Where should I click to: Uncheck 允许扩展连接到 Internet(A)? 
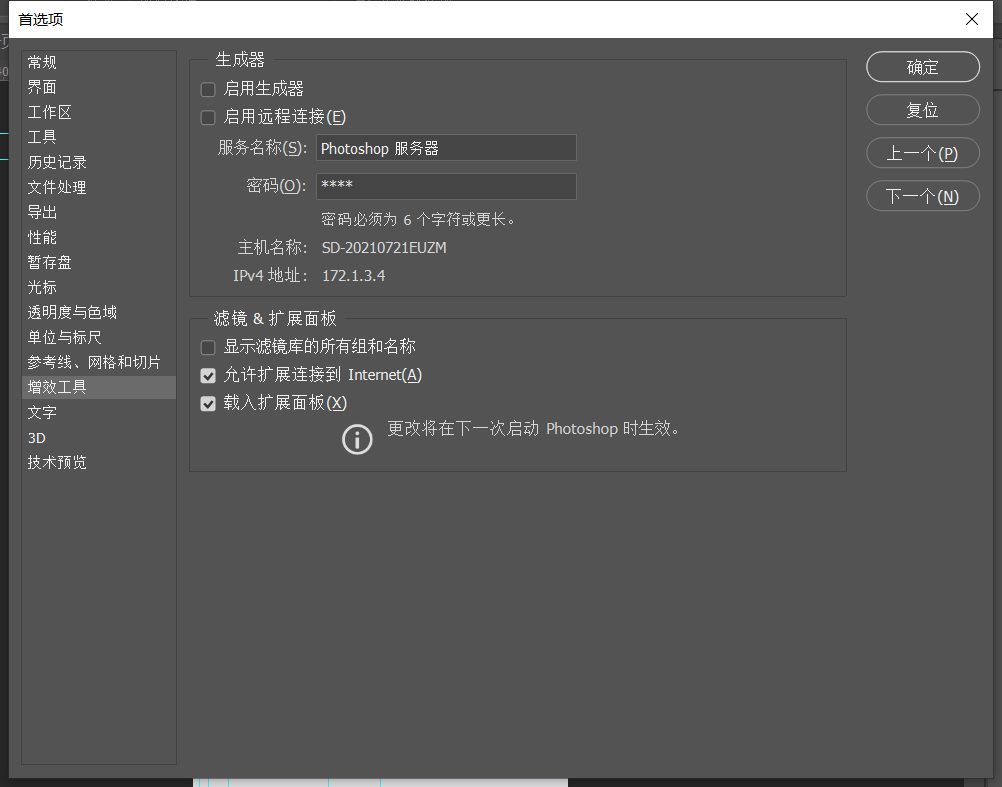click(208, 375)
